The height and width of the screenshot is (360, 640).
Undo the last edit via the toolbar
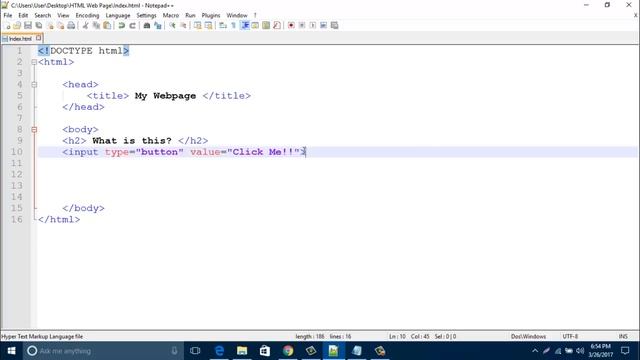click(121, 25)
